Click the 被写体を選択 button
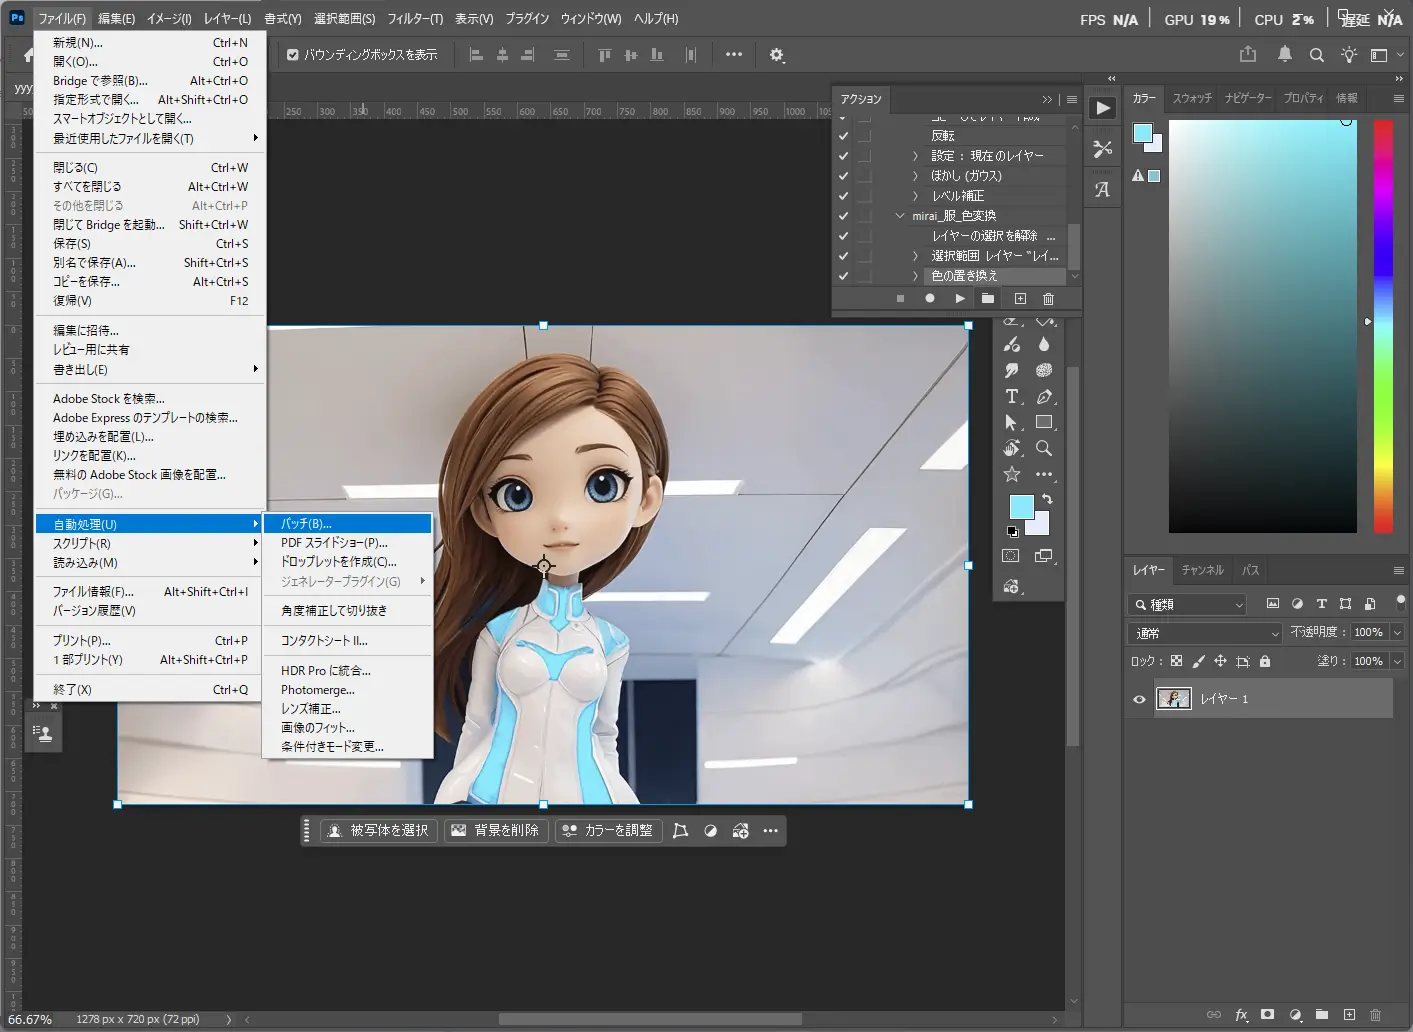This screenshot has height=1032, width=1413. (x=379, y=831)
